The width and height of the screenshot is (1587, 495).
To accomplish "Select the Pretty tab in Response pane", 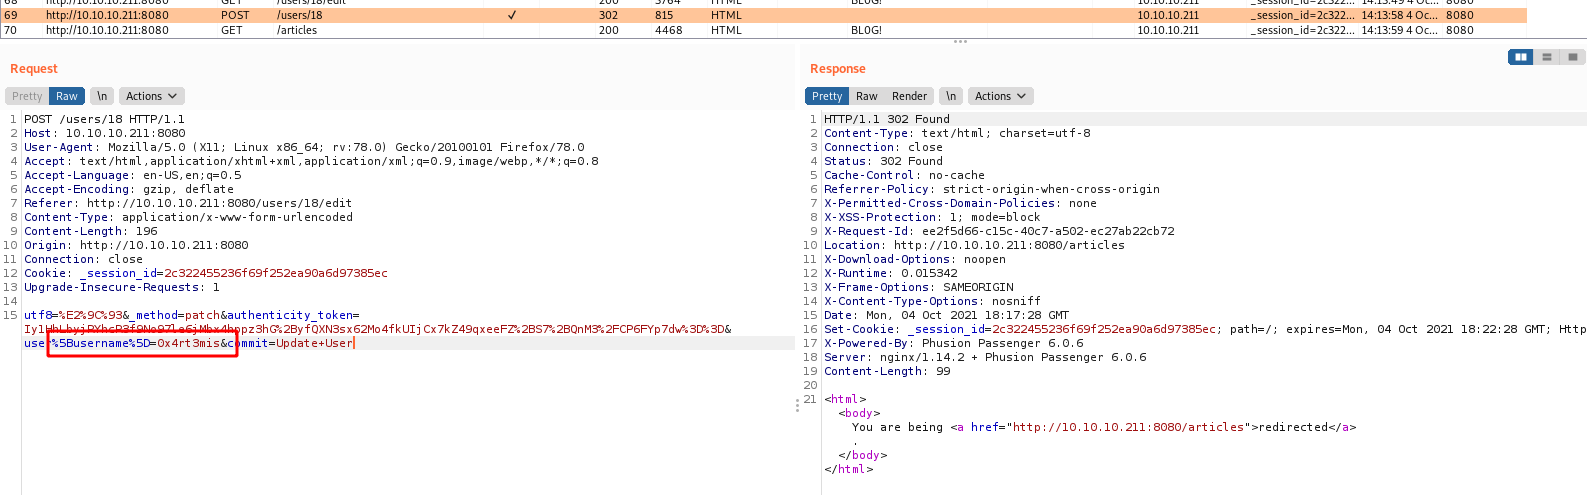I will click(827, 96).
